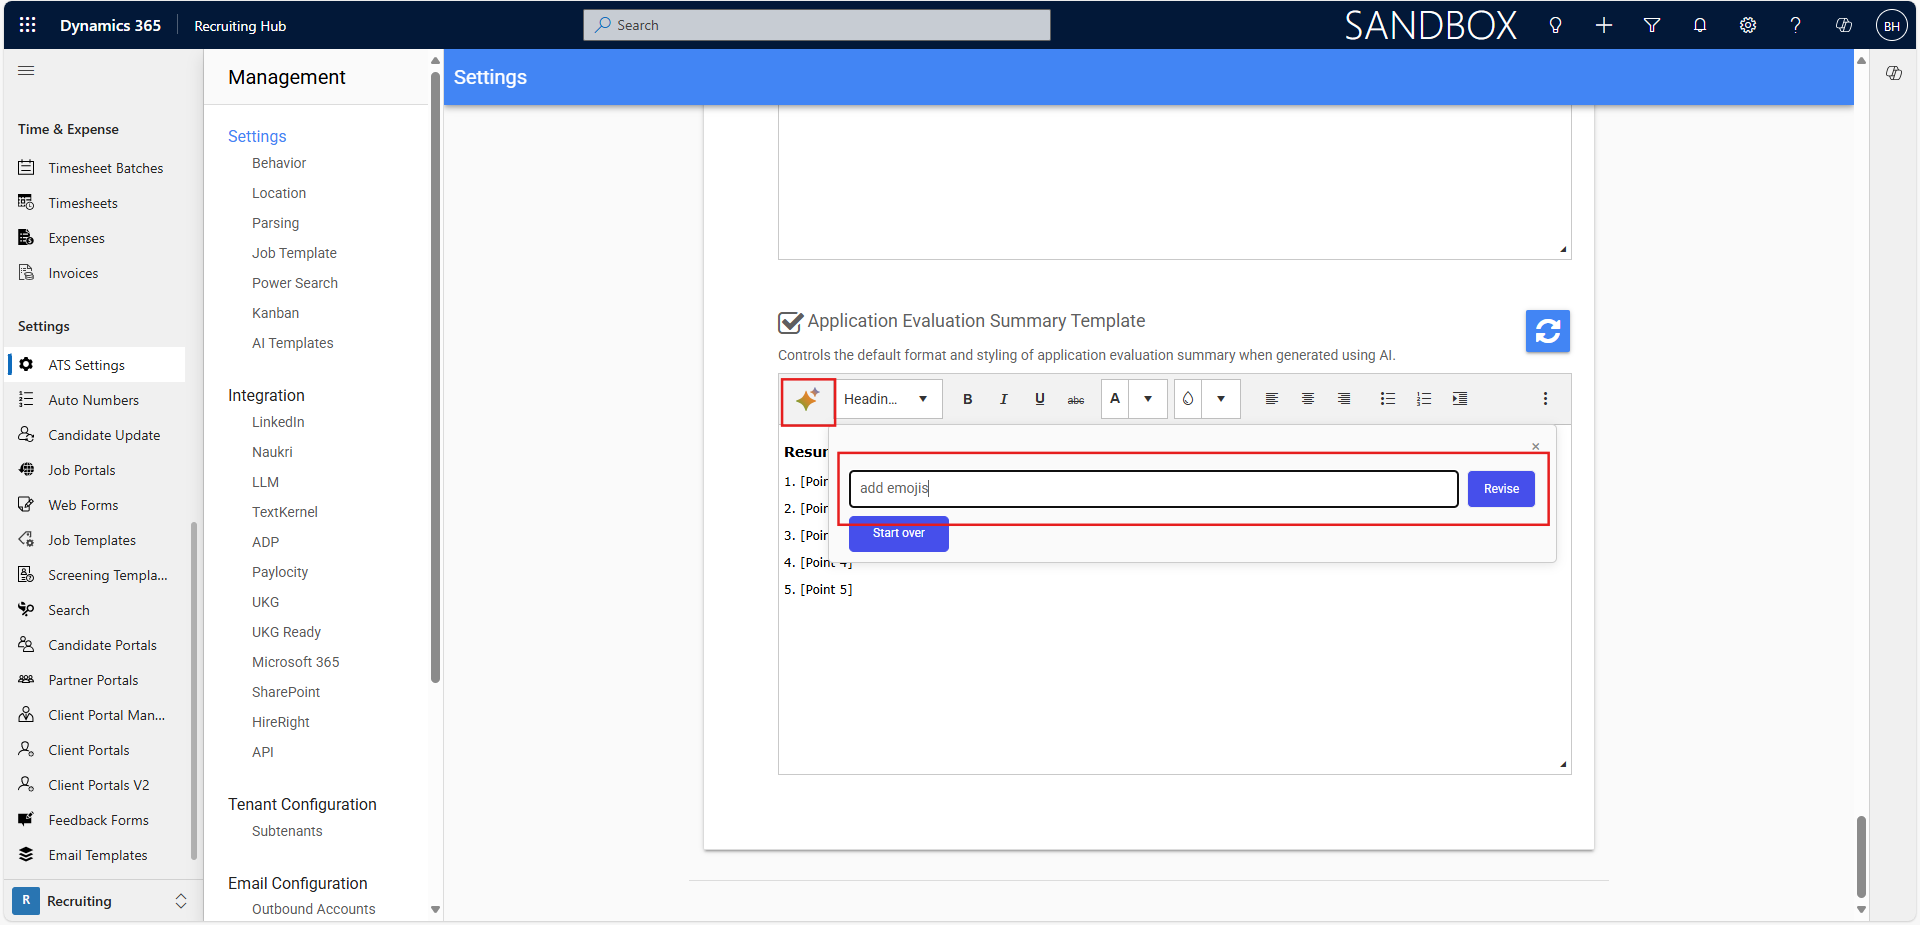Click the global Search box
Viewport: 1920px width, 925px height.
pyautogui.click(x=816, y=25)
